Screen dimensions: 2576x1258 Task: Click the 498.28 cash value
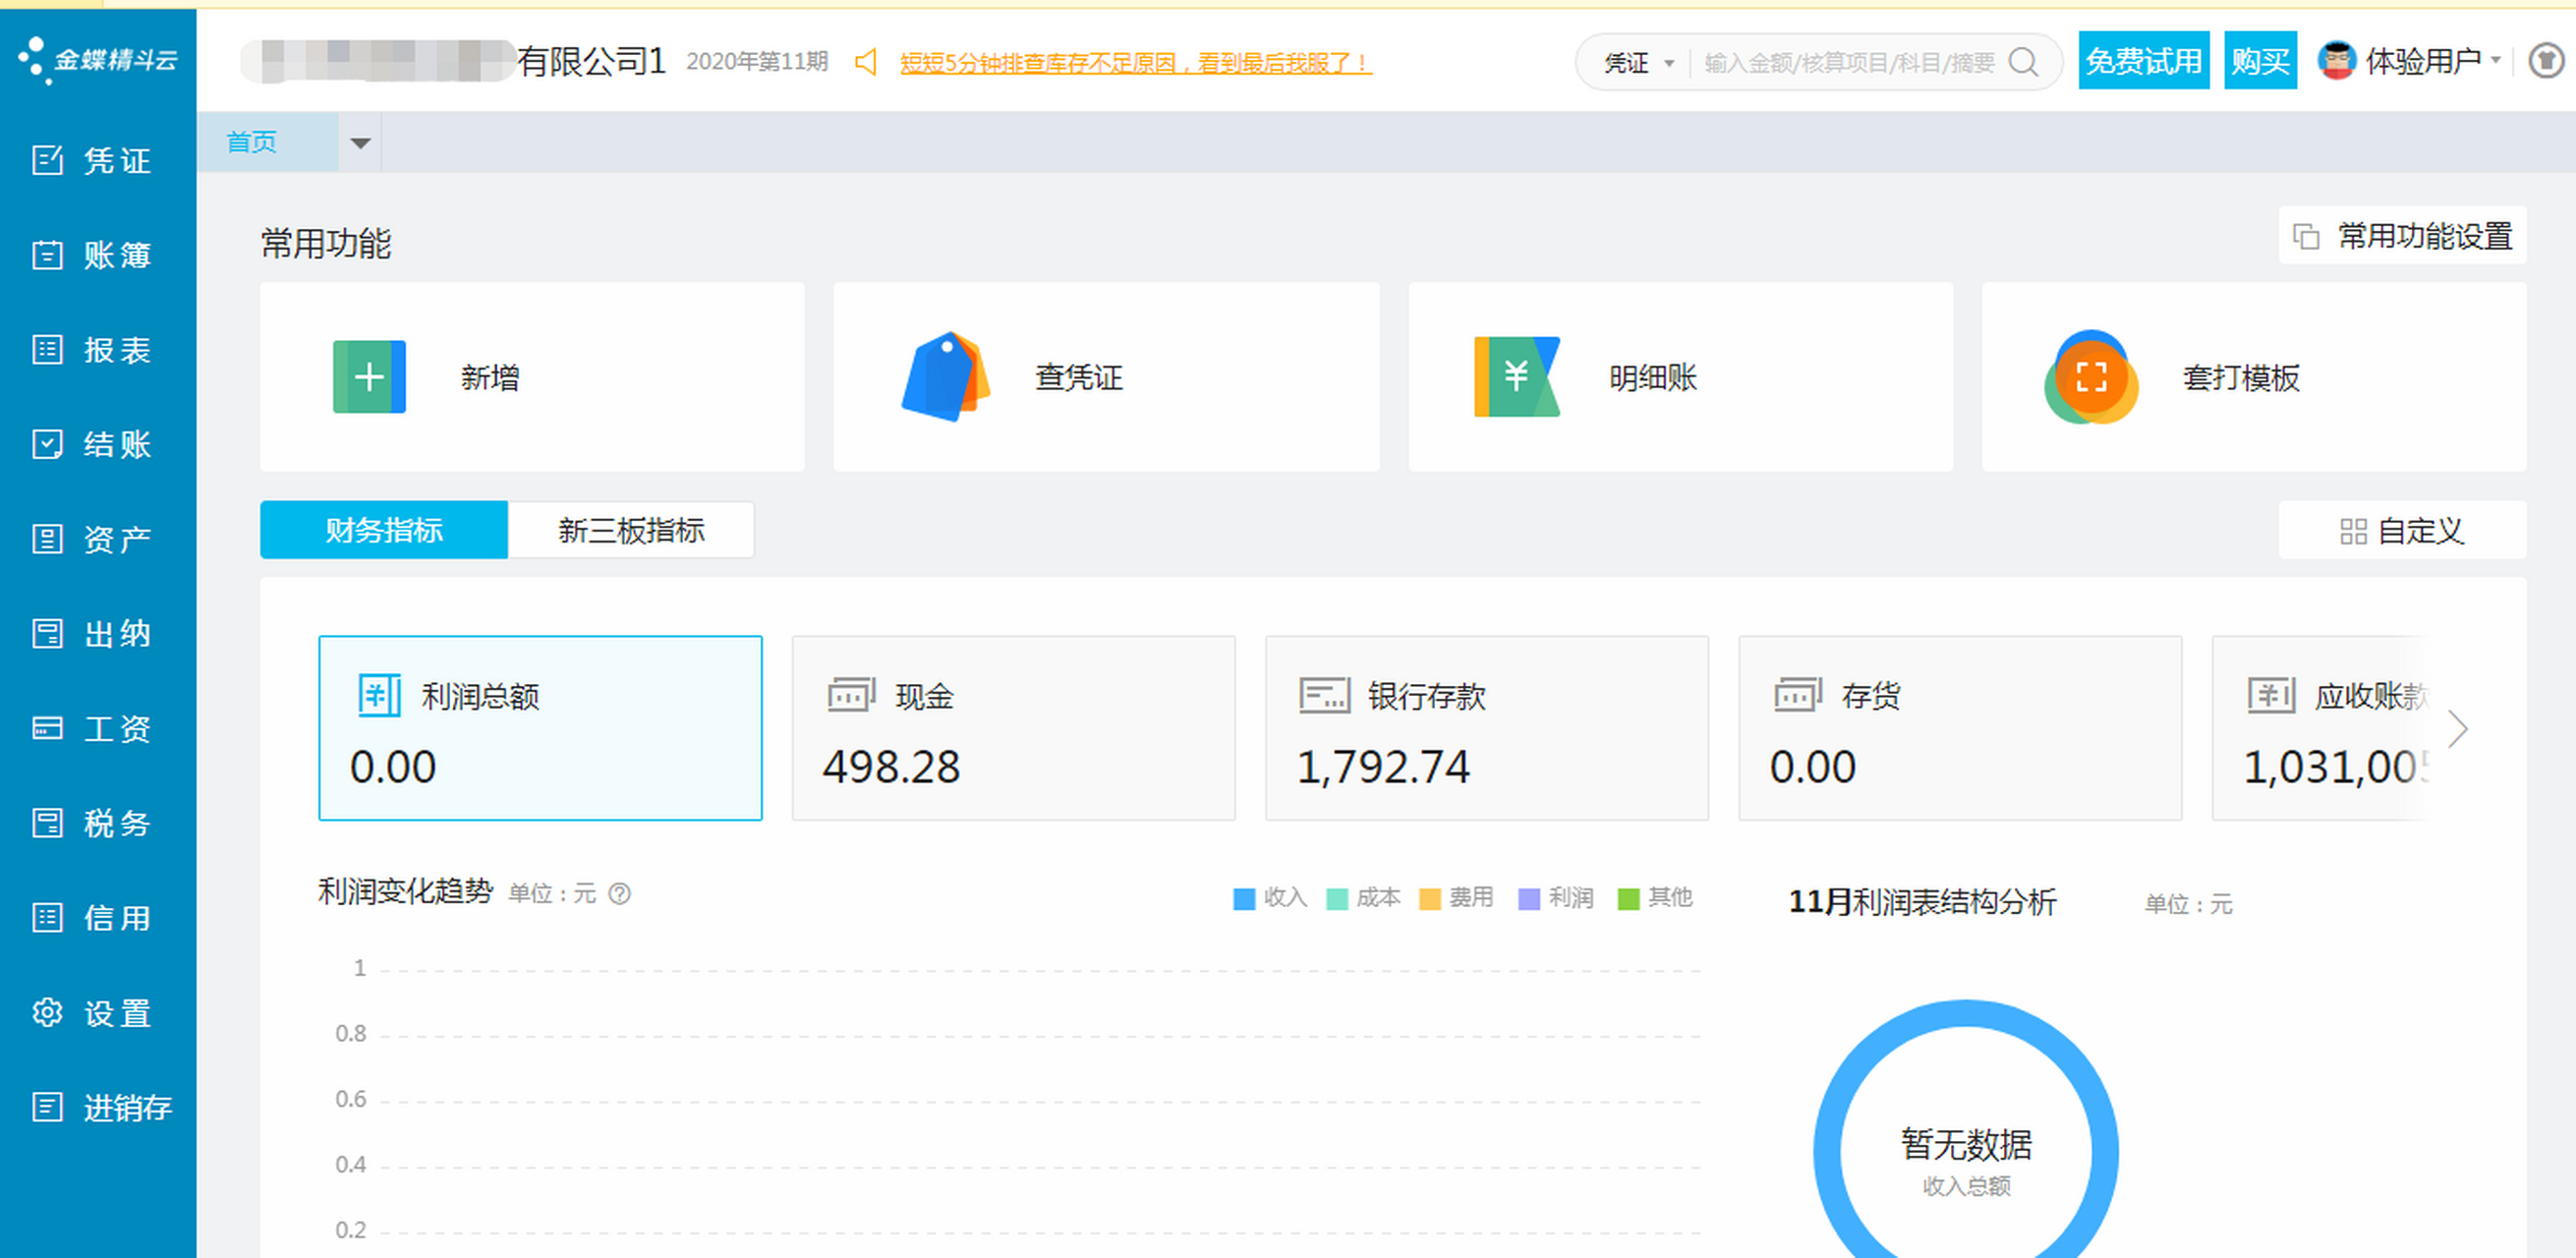(891, 767)
